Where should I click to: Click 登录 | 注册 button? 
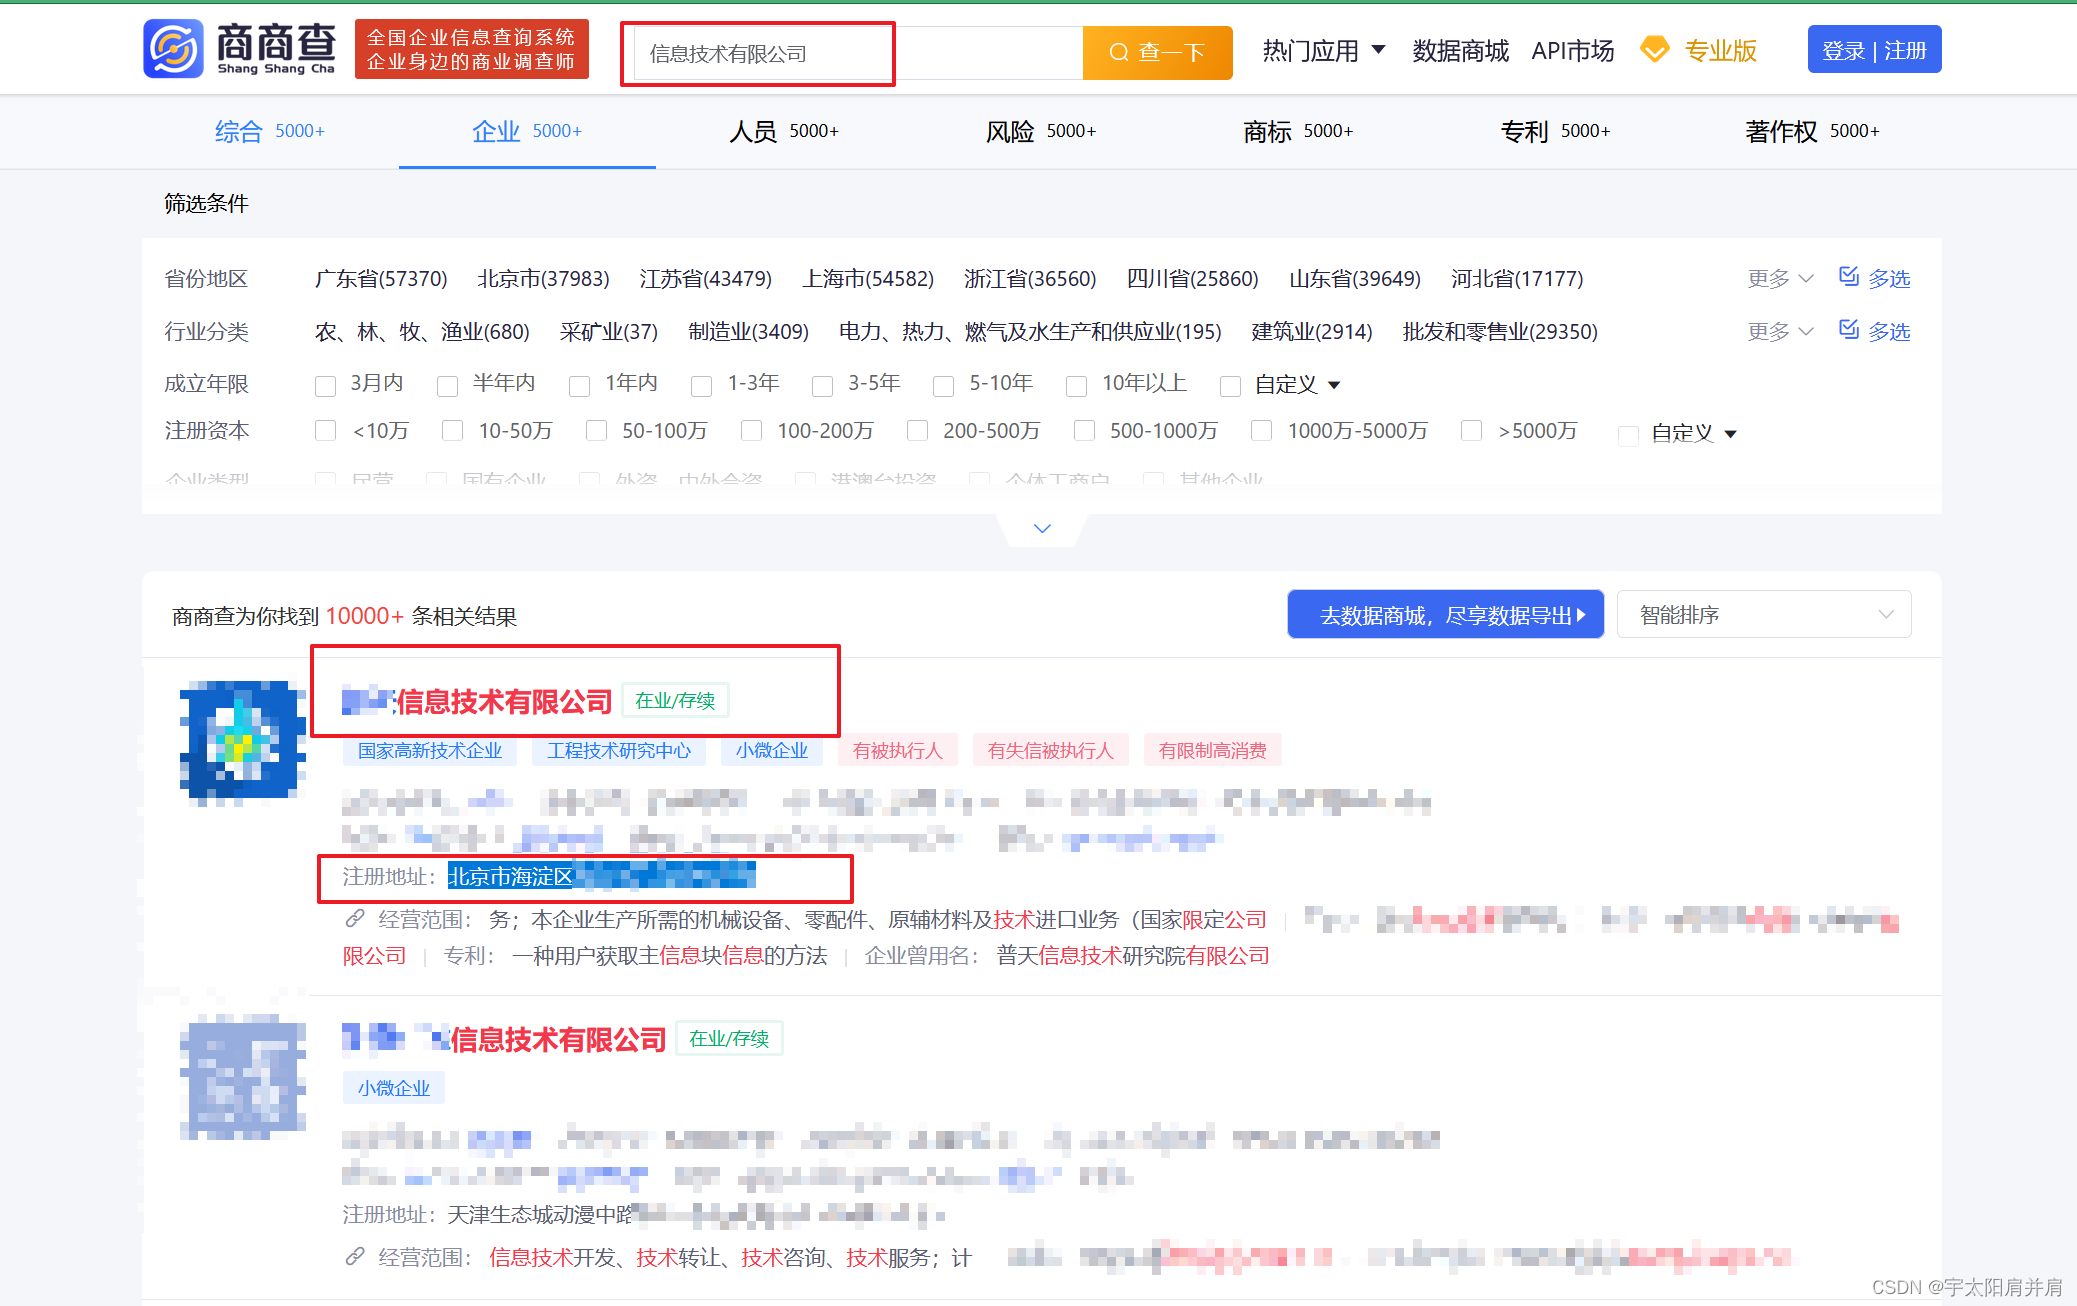click(x=1874, y=50)
